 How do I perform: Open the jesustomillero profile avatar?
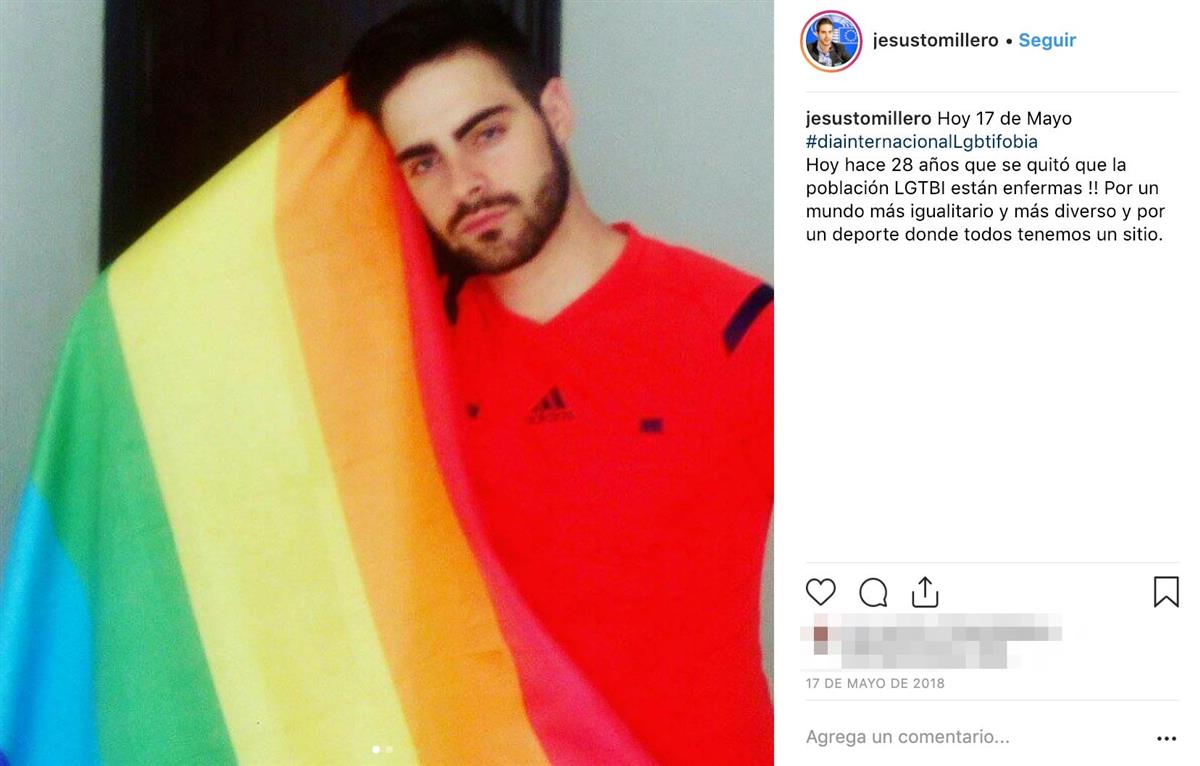coord(831,41)
